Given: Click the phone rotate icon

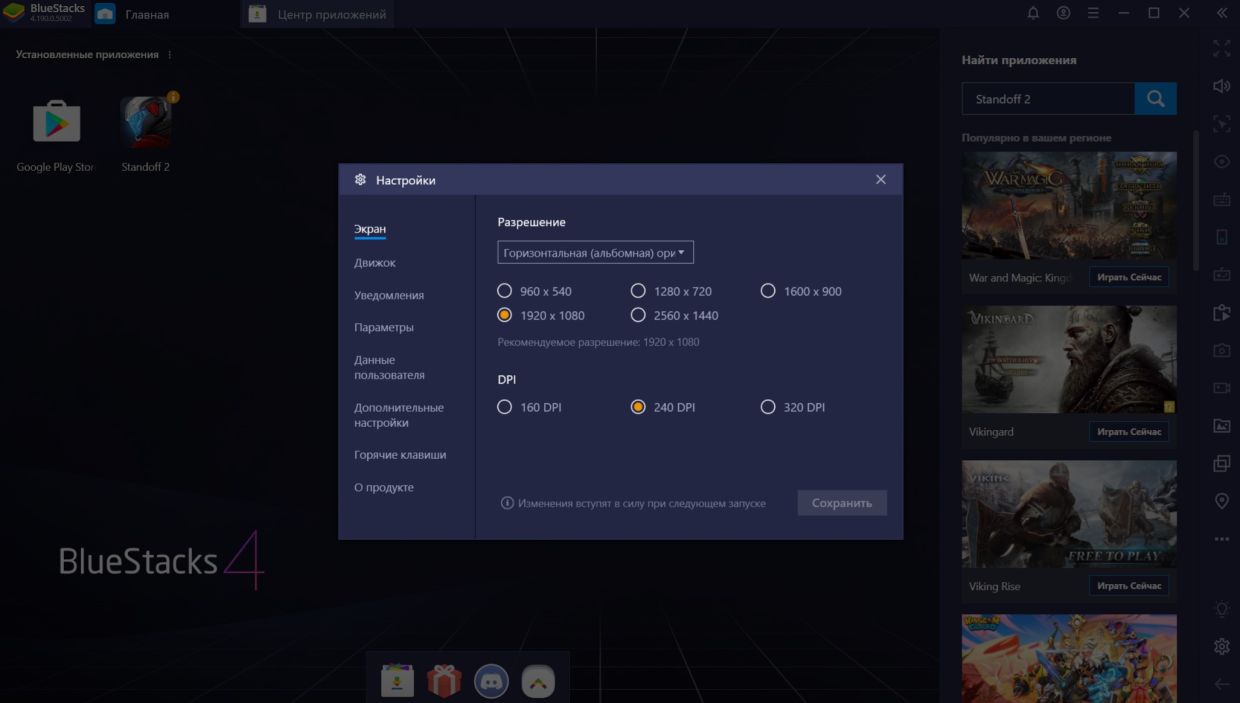Looking at the screenshot, I should point(1221,237).
